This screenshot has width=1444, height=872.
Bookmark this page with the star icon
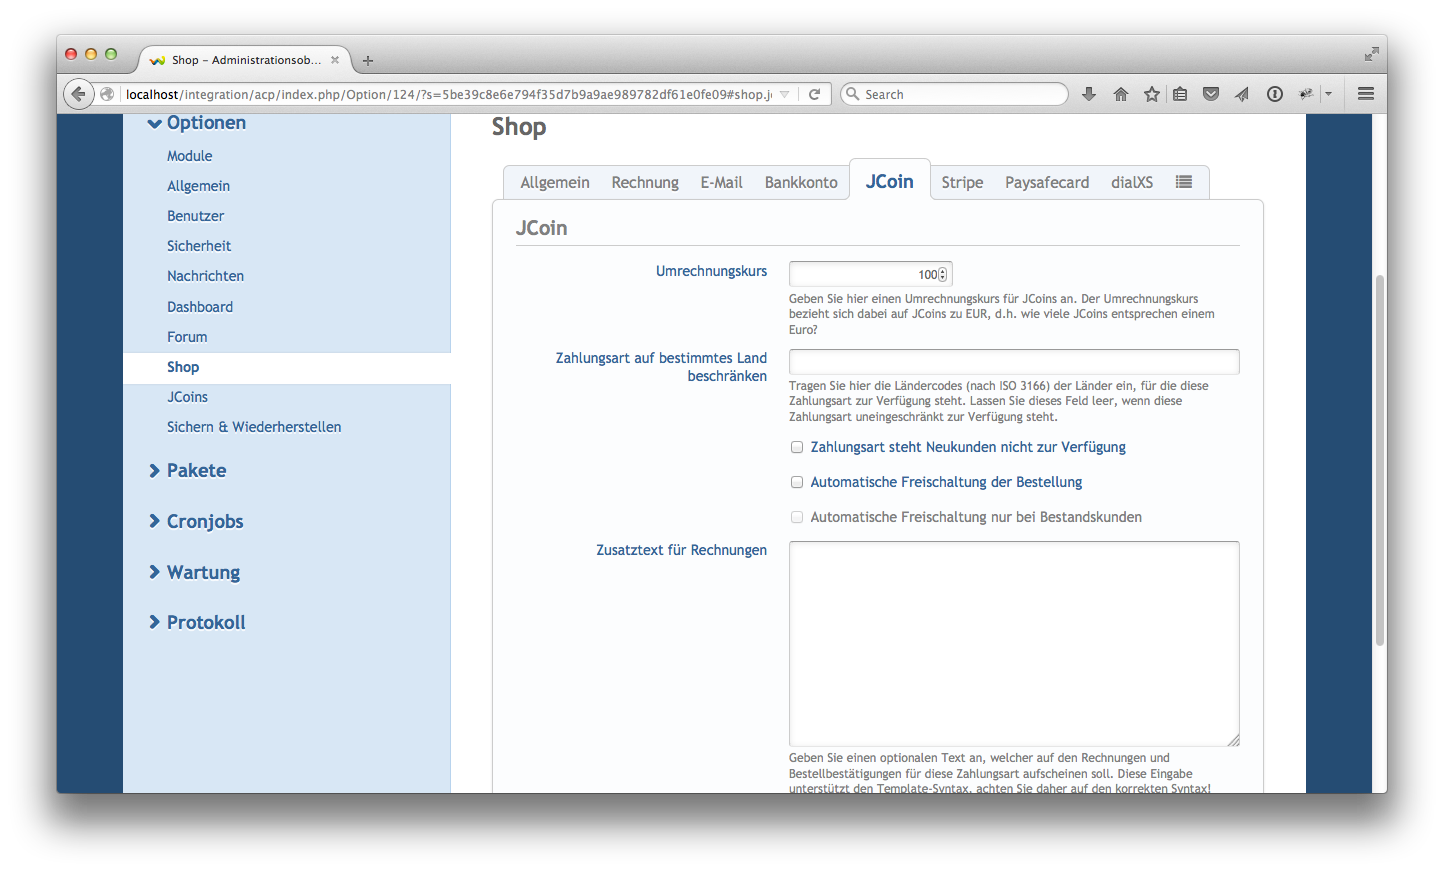point(1152,94)
